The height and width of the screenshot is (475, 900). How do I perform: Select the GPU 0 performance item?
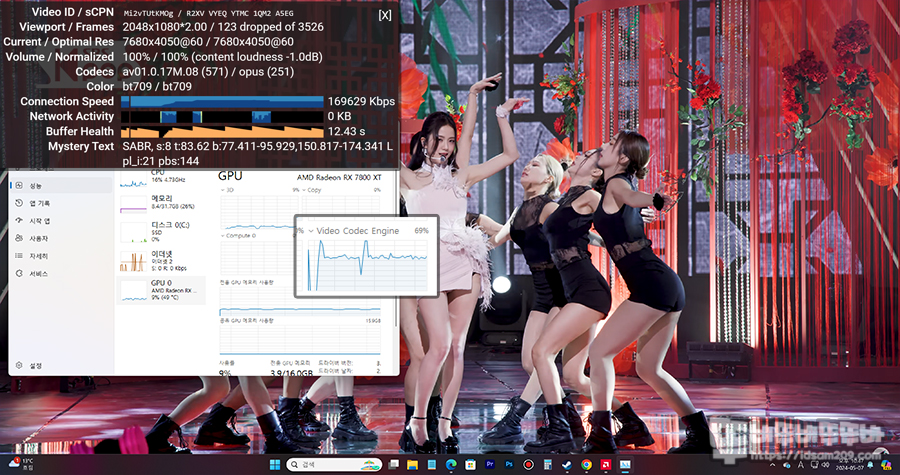(161, 290)
